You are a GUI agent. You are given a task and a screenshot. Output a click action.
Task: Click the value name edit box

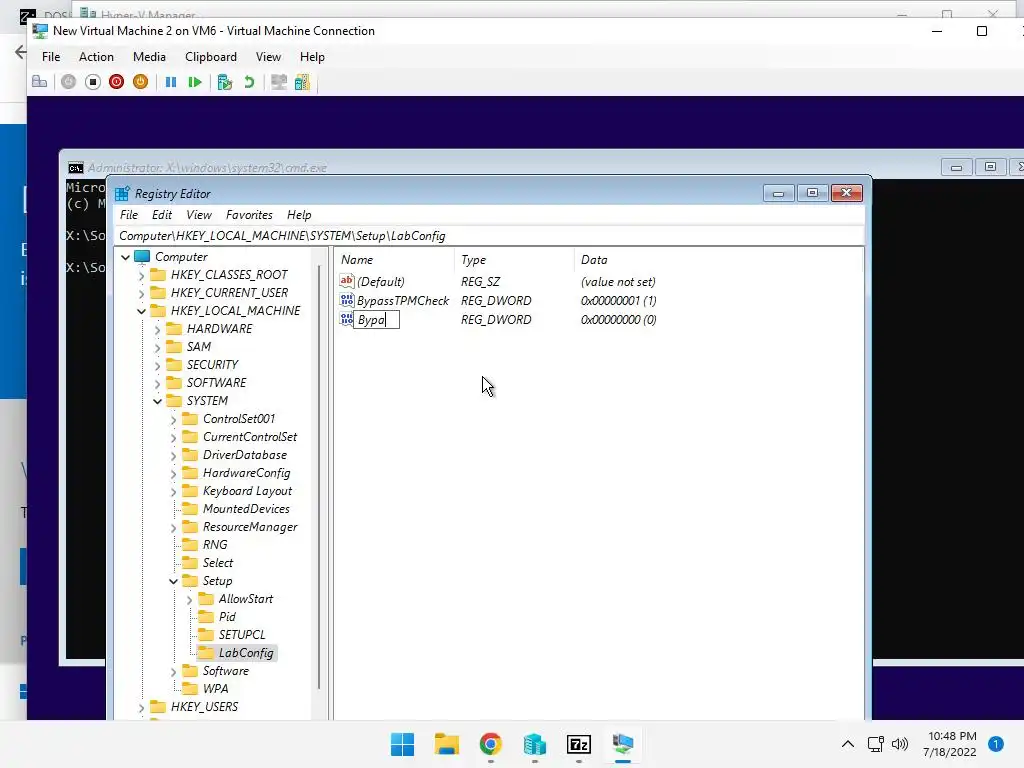[x=376, y=319]
